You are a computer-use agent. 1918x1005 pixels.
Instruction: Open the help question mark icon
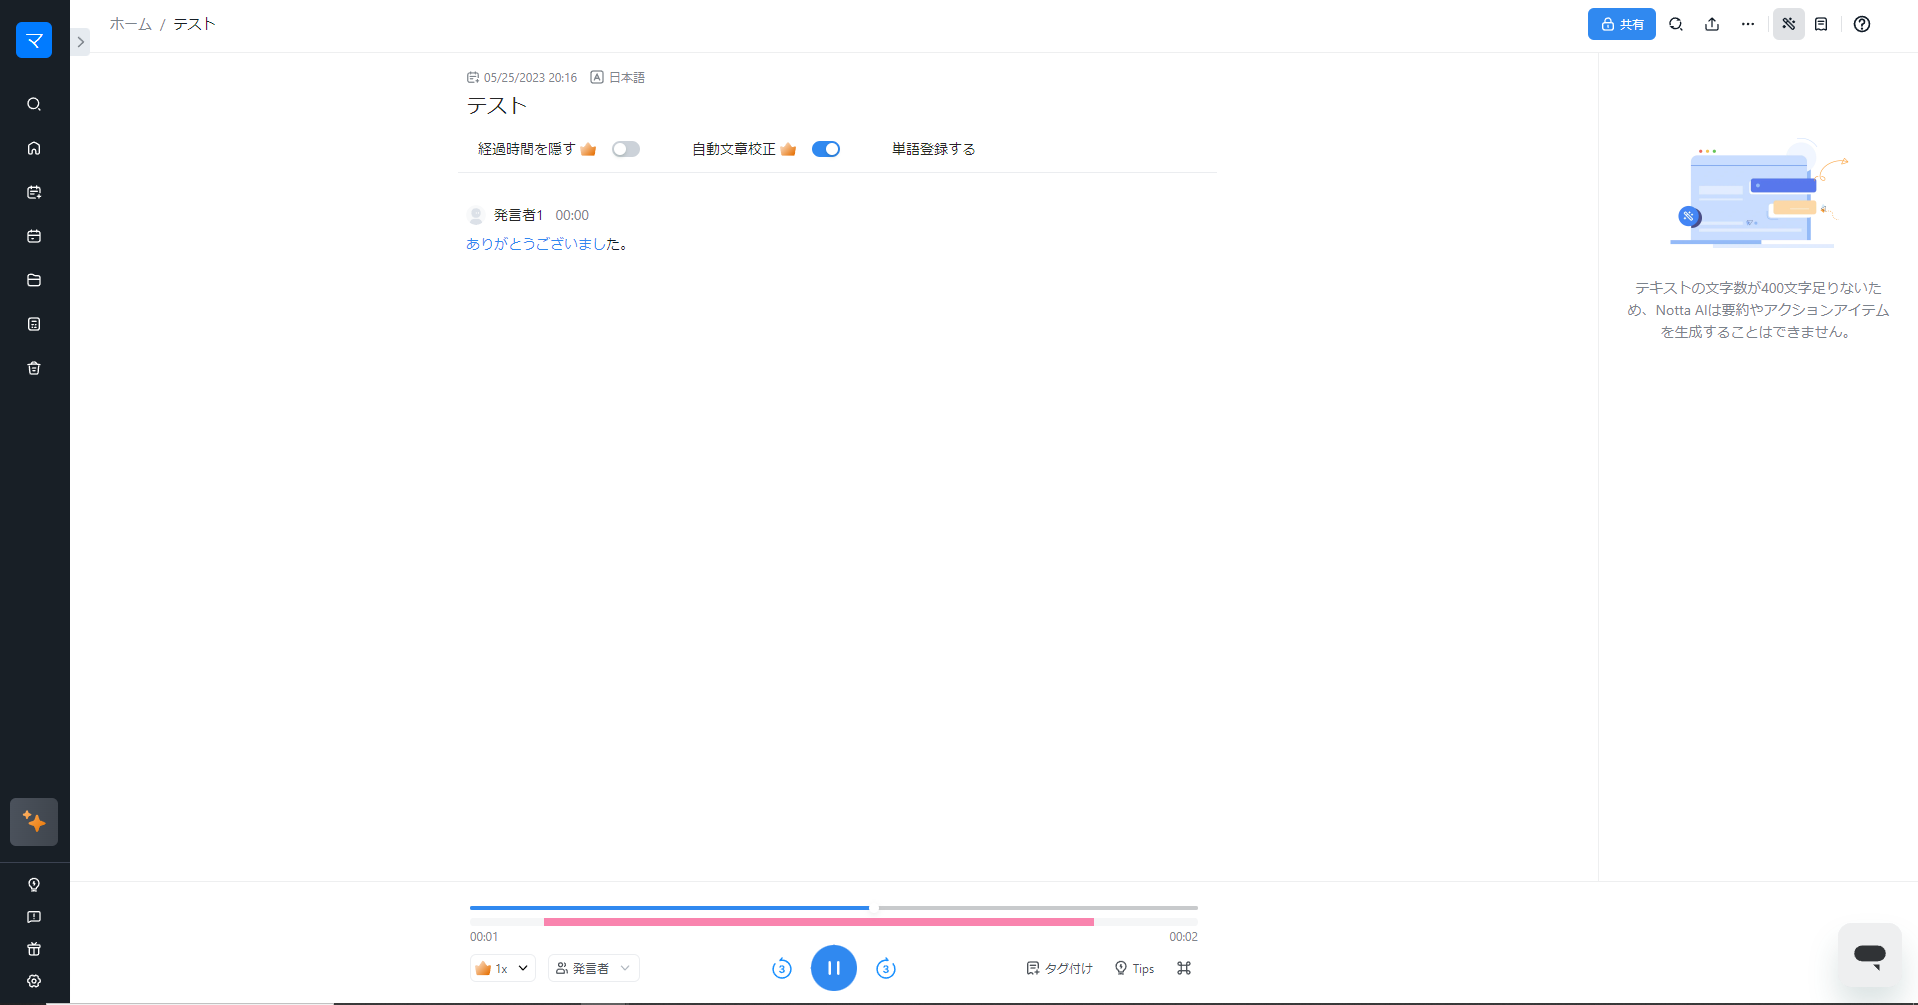(1862, 24)
